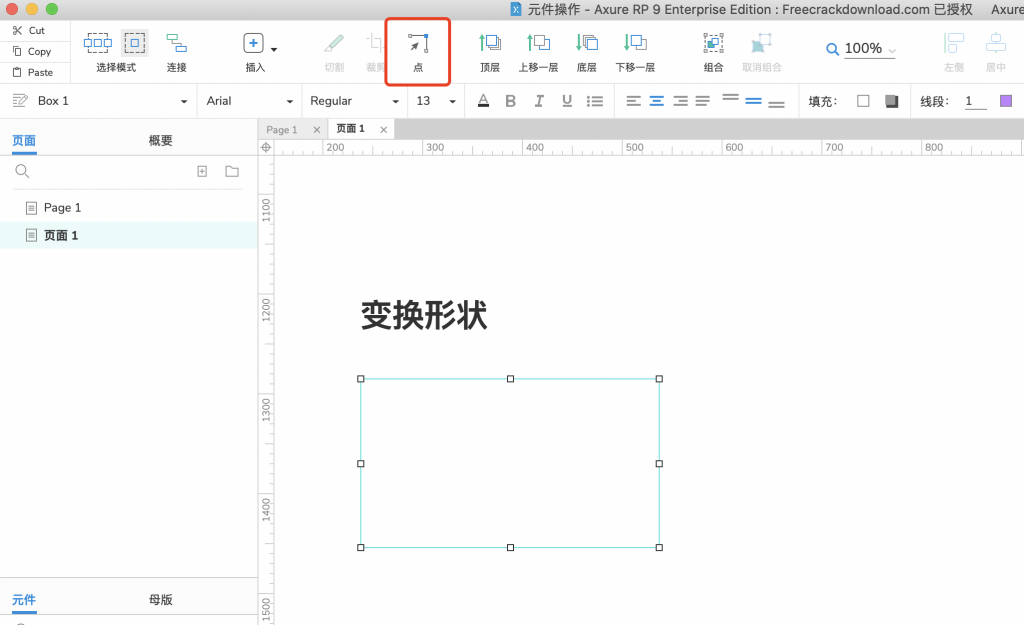This screenshot has width=1024, height=625.
Task: Open the Regular font style dropdown
Action: click(x=354, y=101)
